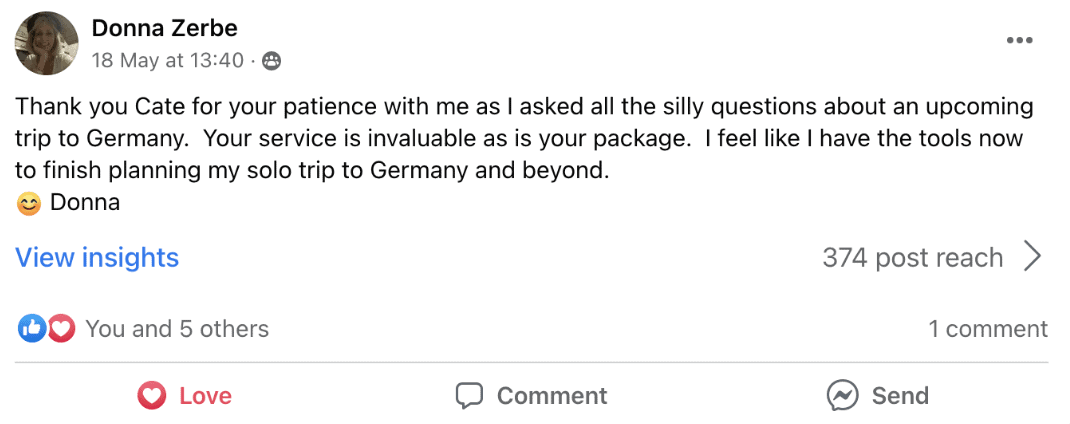
Task: Click the blue thumbs-up reaction icon
Action: pos(32,328)
